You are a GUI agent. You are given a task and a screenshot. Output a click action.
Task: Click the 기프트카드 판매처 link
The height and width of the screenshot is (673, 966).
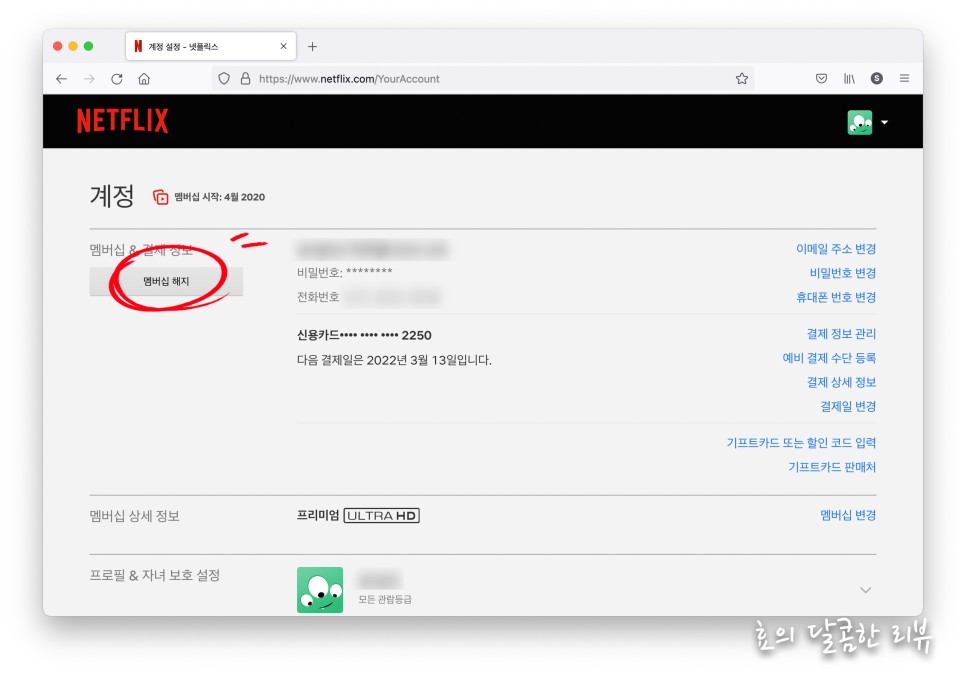coord(832,467)
